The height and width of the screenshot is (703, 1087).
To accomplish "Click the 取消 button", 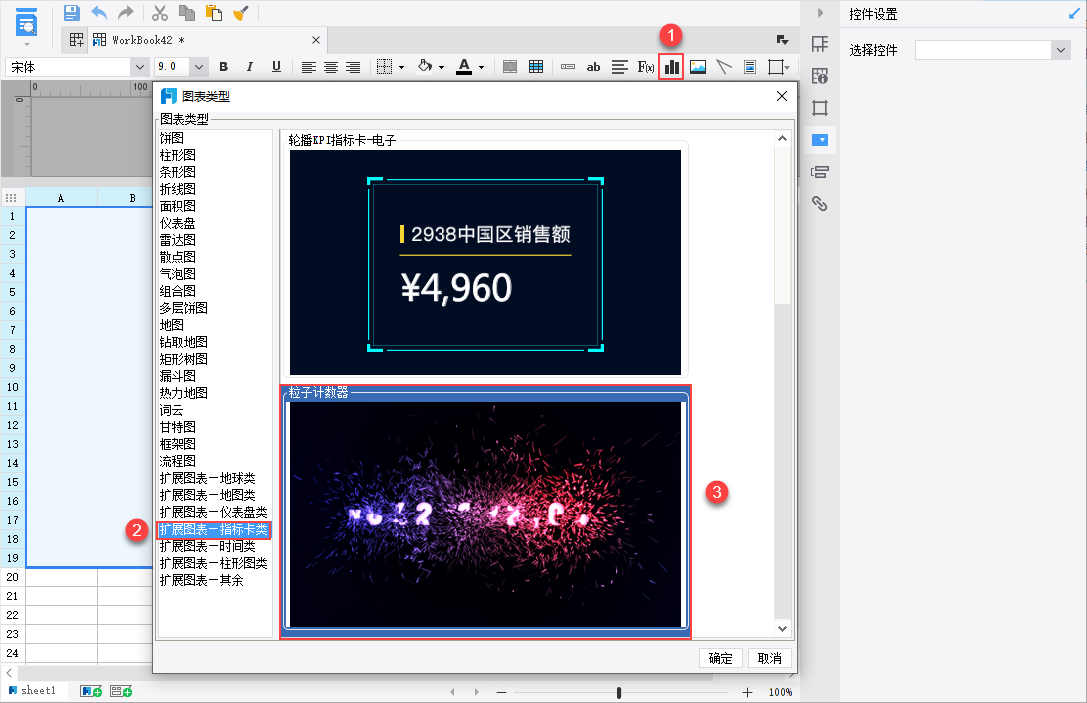I will coord(769,658).
